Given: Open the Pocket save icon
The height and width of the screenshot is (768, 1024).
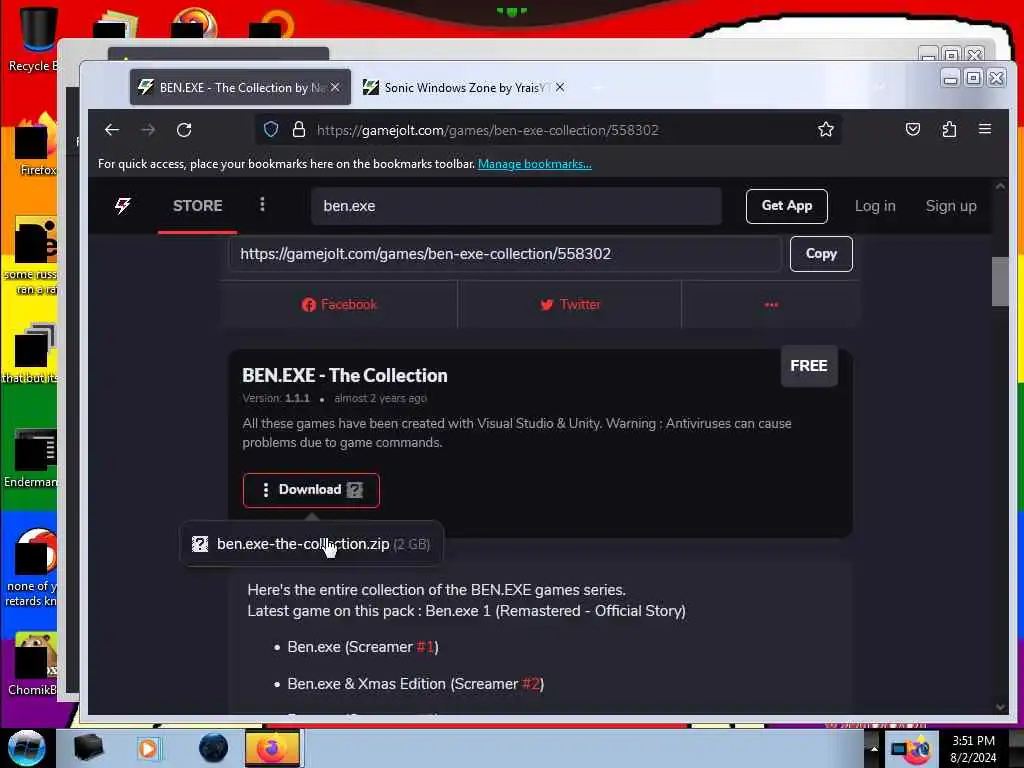Looking at the screenshot, I should point(913,129).
